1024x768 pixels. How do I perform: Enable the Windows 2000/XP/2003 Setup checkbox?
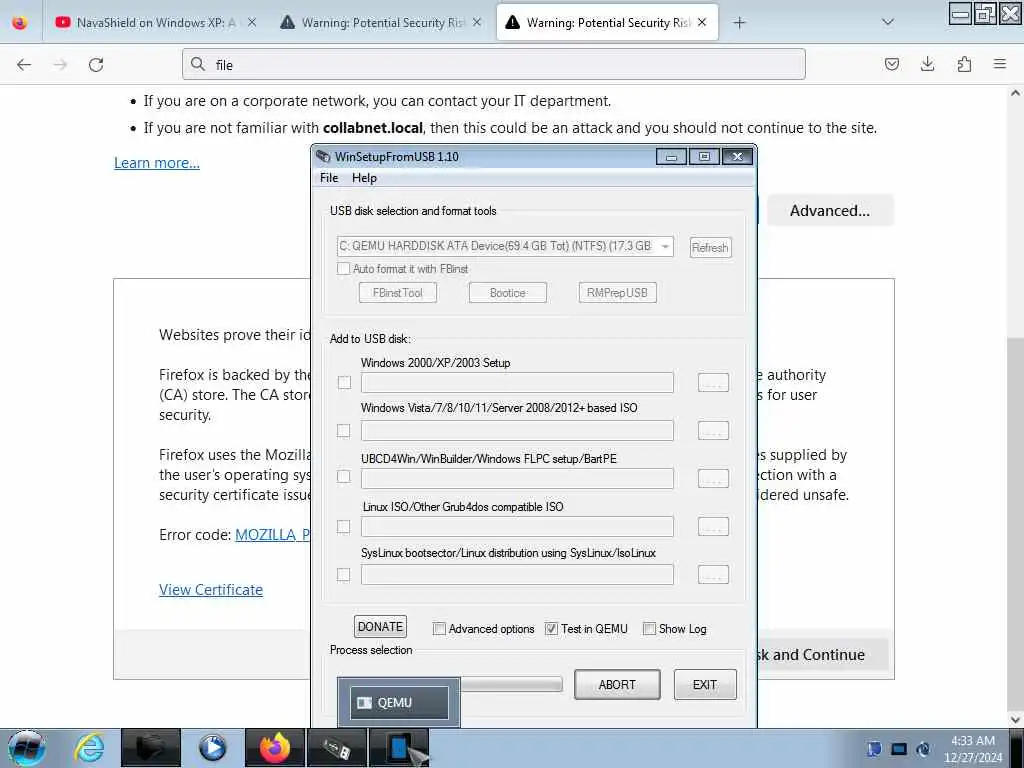[x=344, y=382]
